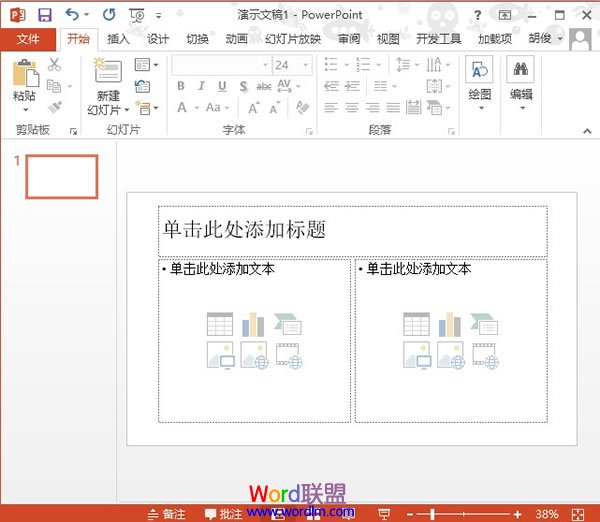
Task: Increase list indent level
Action: (352, 86)
